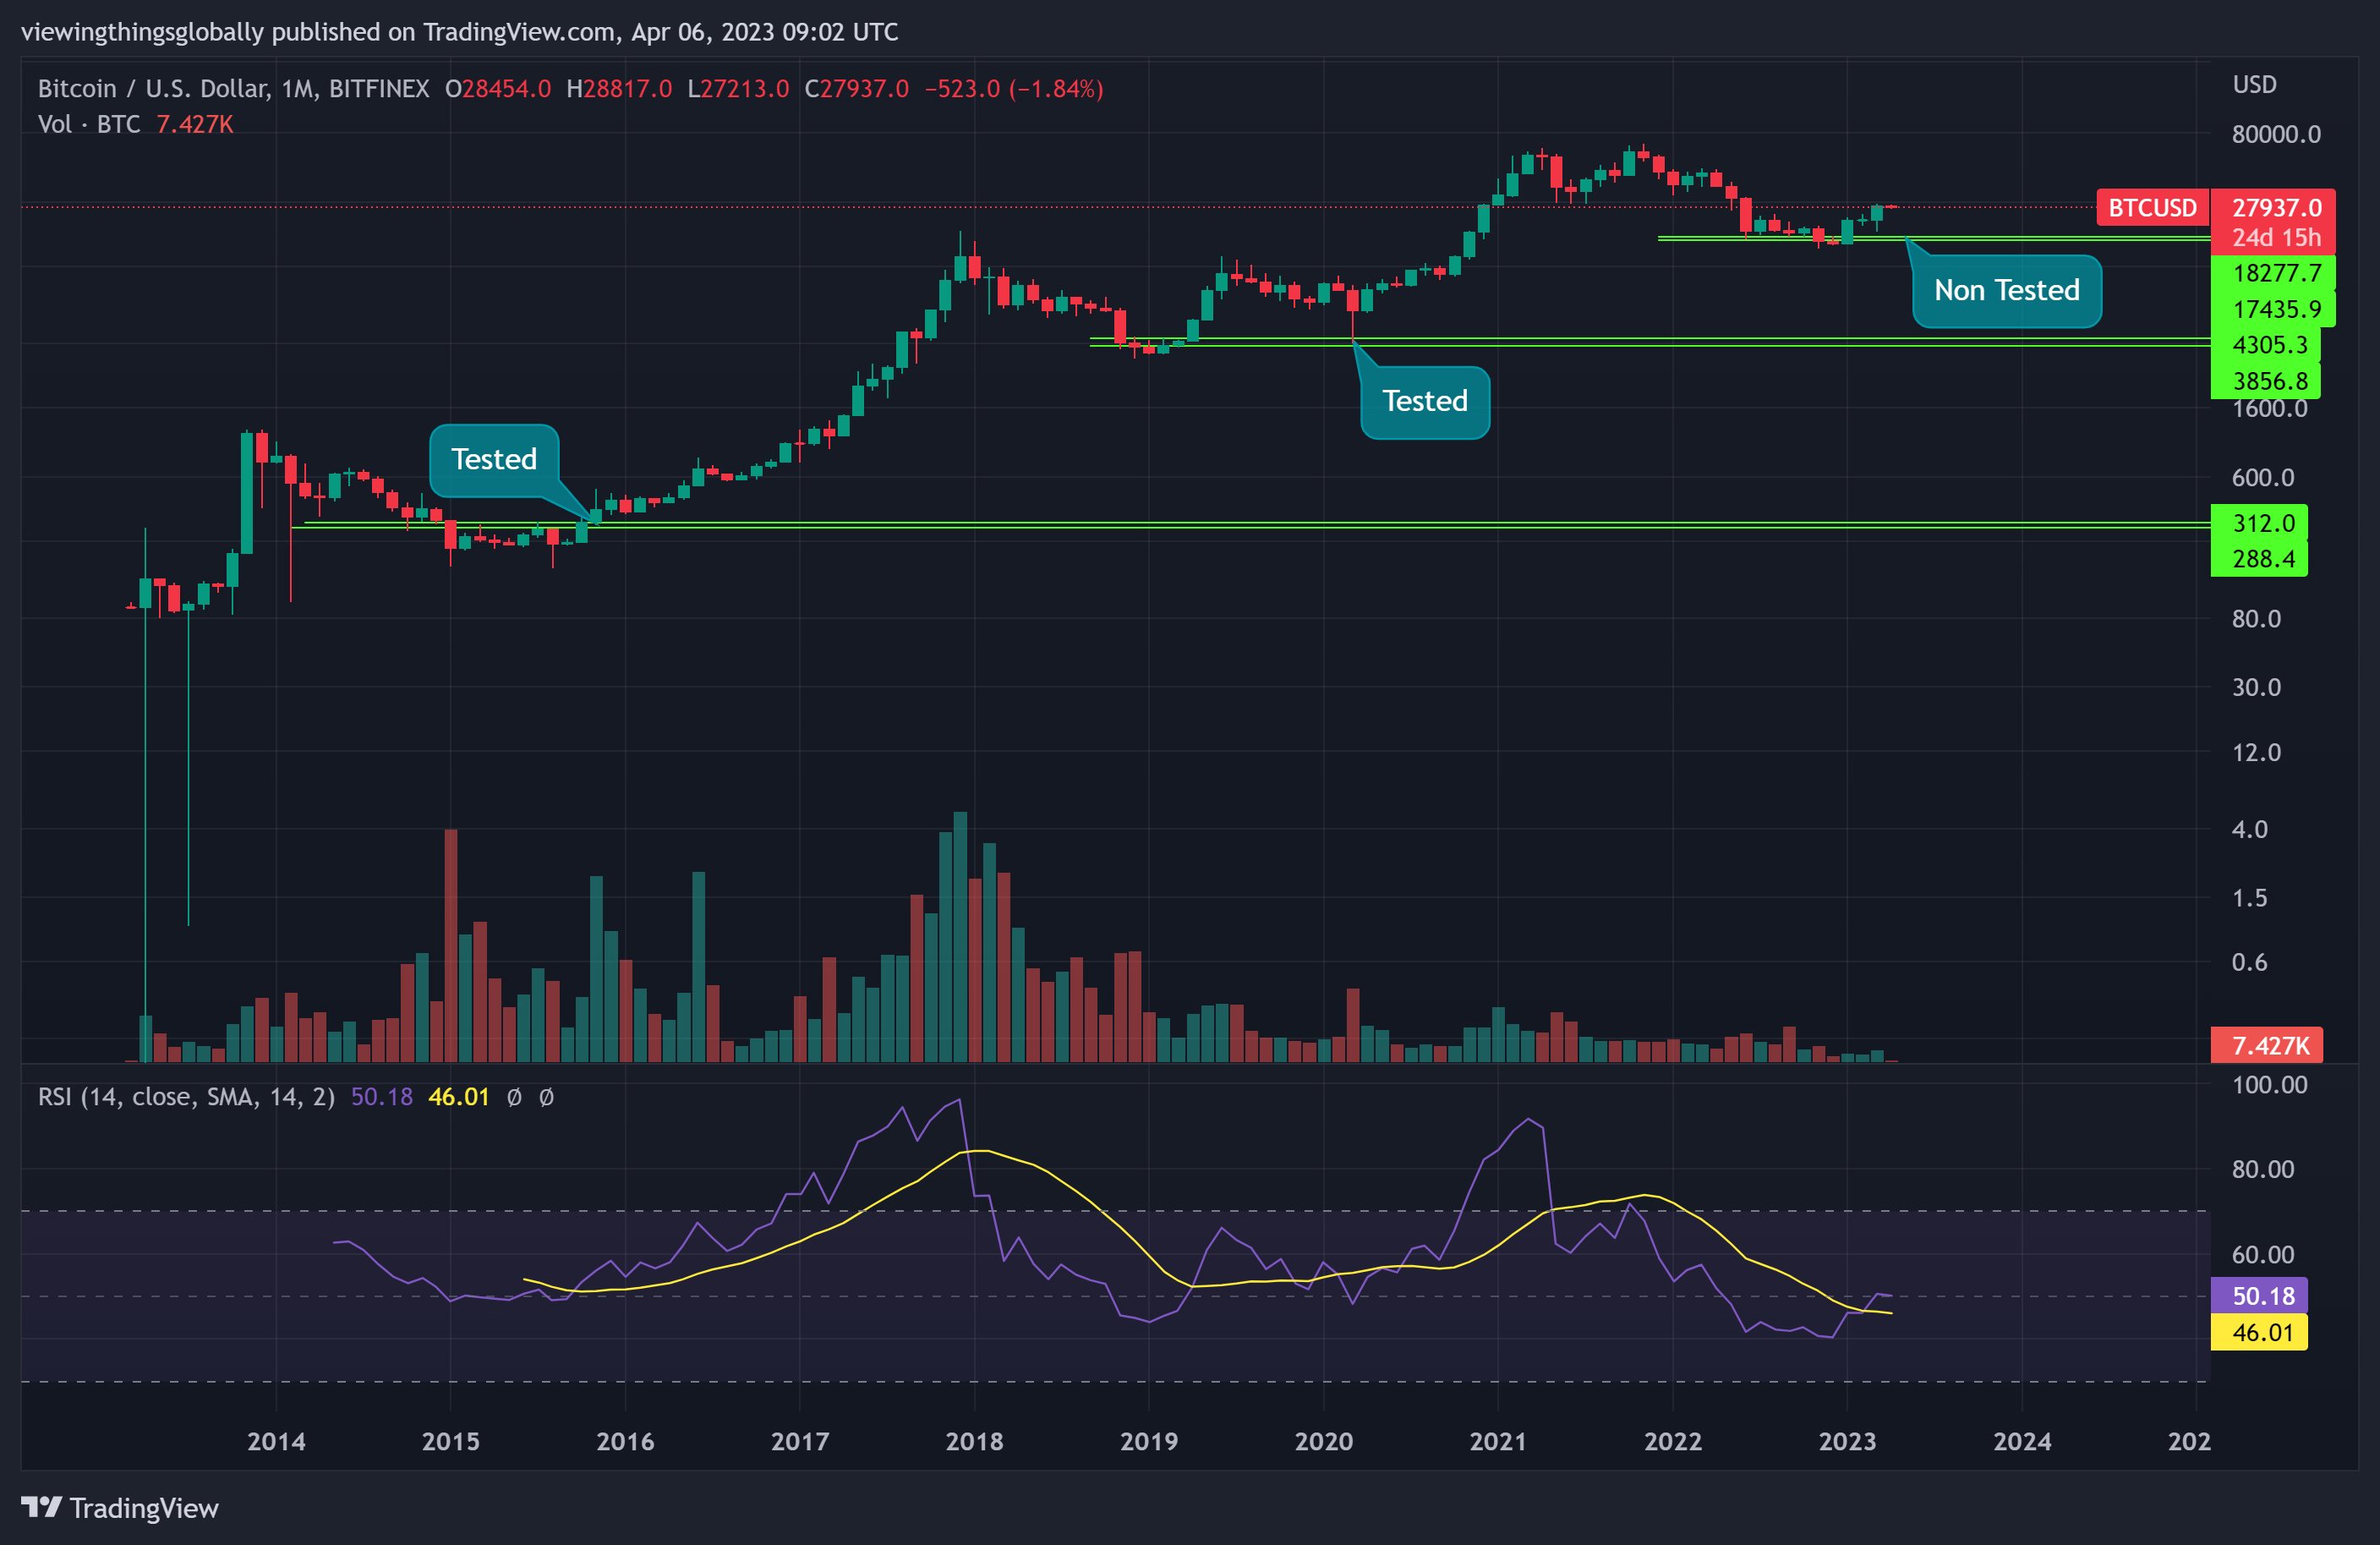
Task: Click the 3856.8 green price label
Action: tap(2266, 381)
